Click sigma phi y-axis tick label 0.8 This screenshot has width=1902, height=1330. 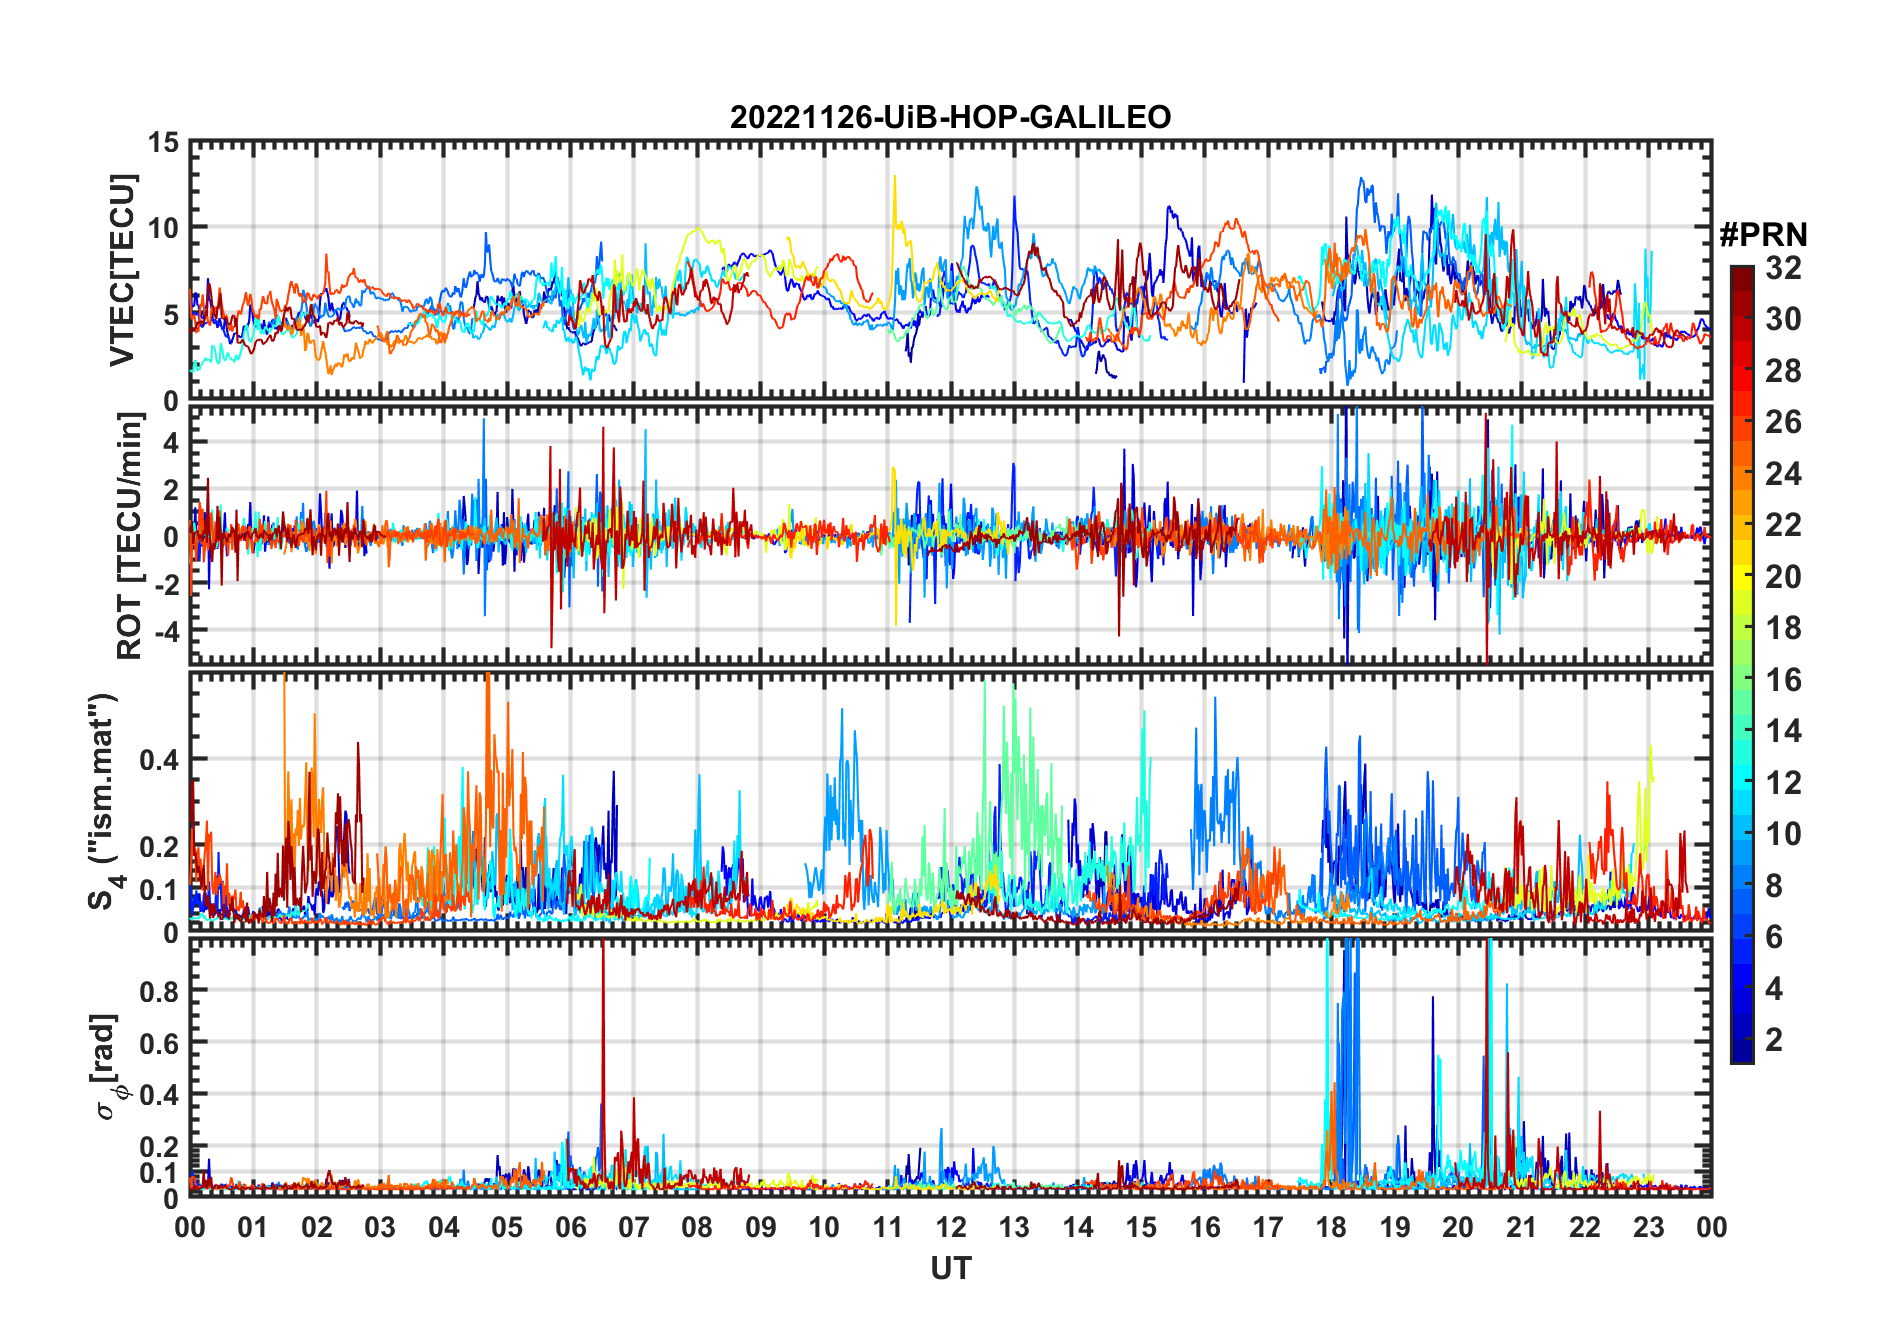159,991
